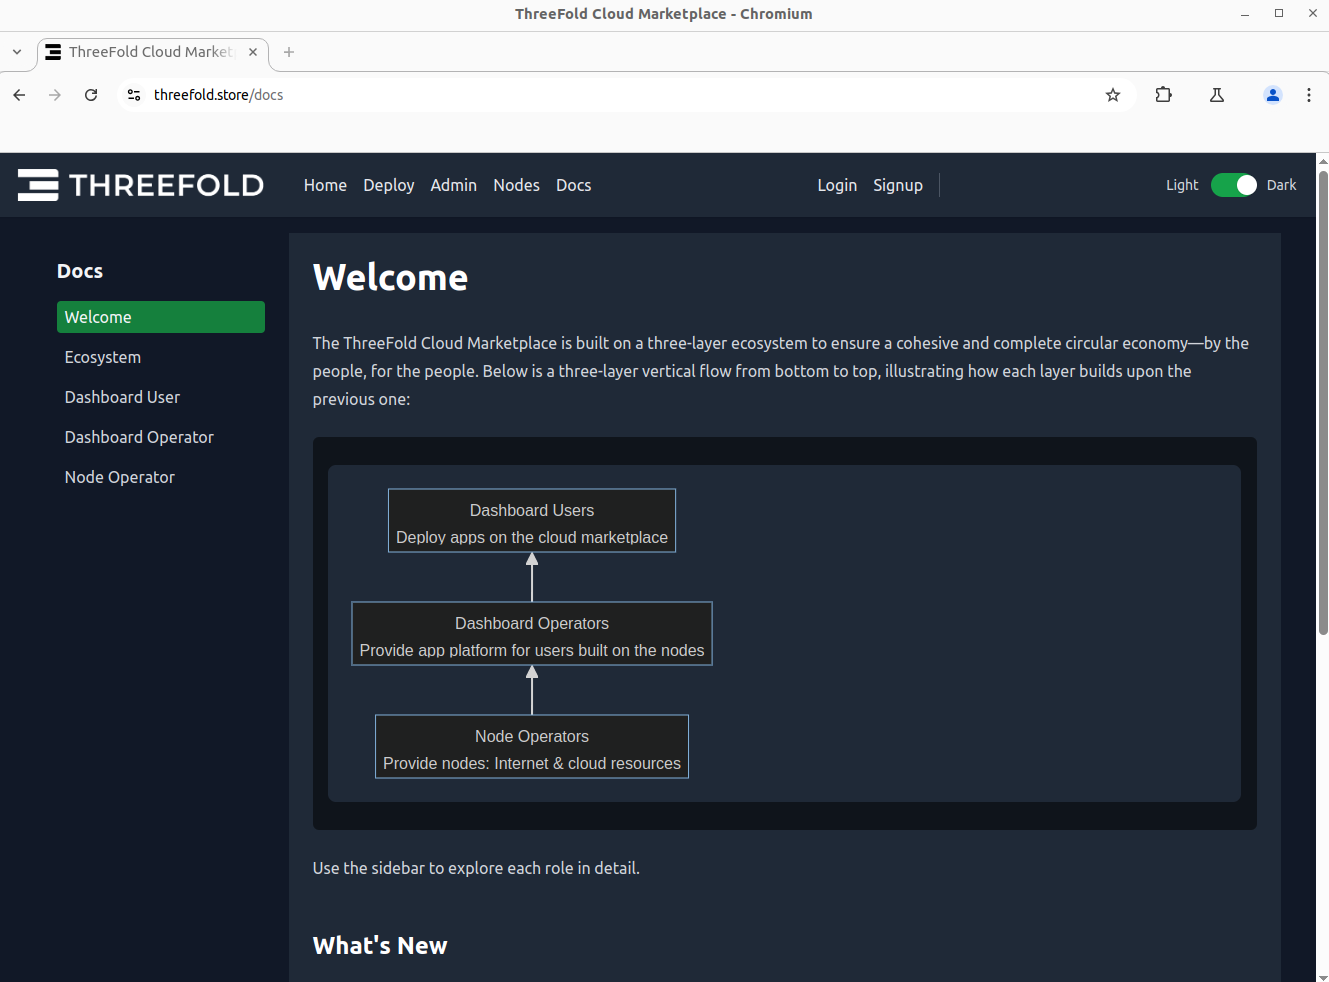Reload the page with the refresh icon
This screenshot has height=982, width=1329.
coord(91,95)
